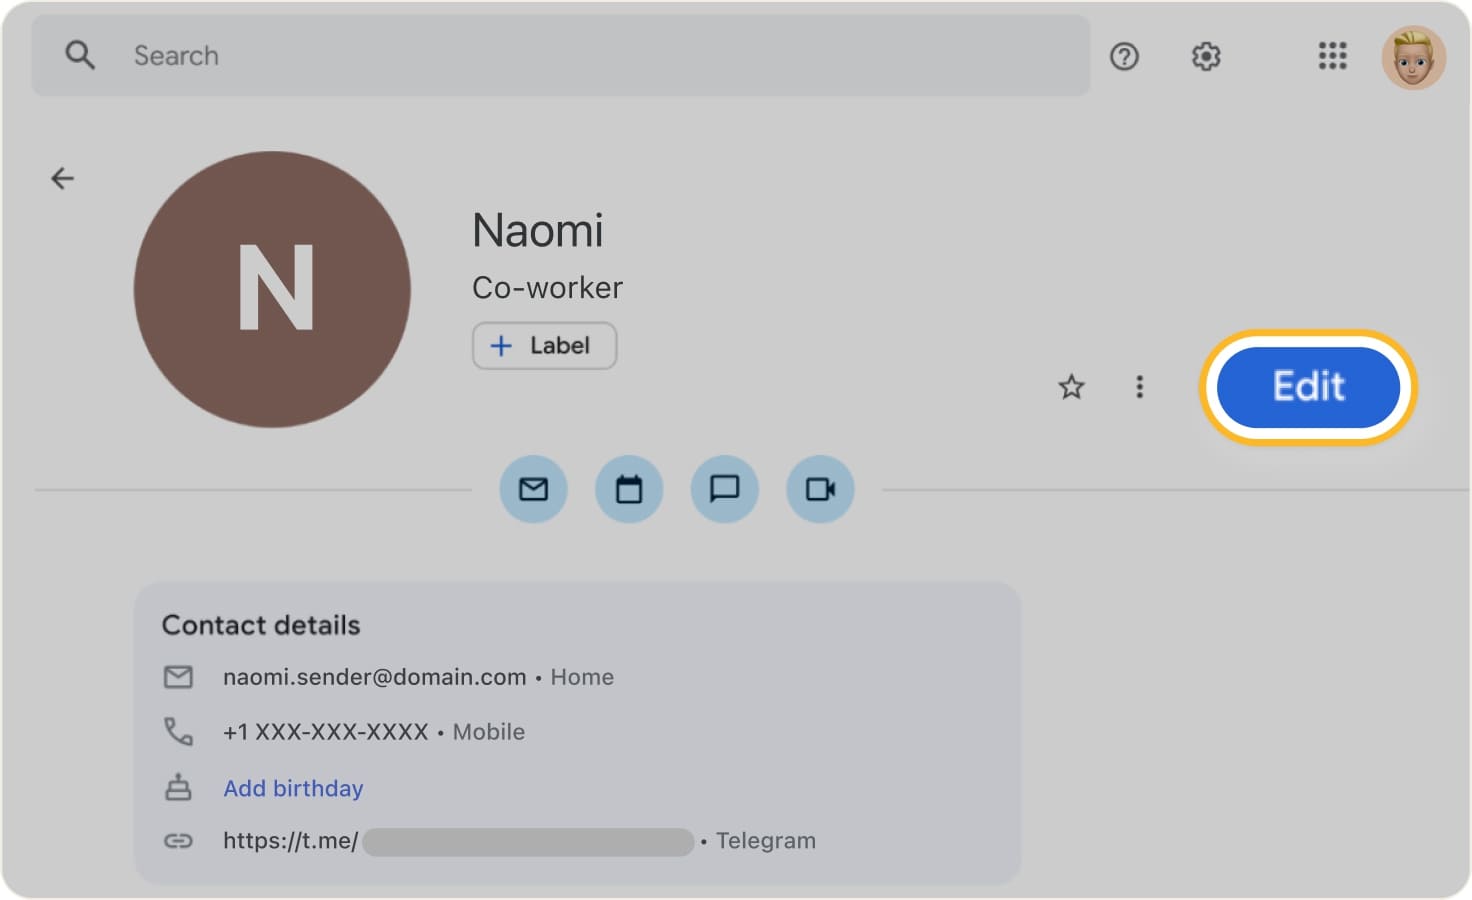Open the email compose action for Naomi
The height and width of the screenshot is (900, 1472).
533,489
